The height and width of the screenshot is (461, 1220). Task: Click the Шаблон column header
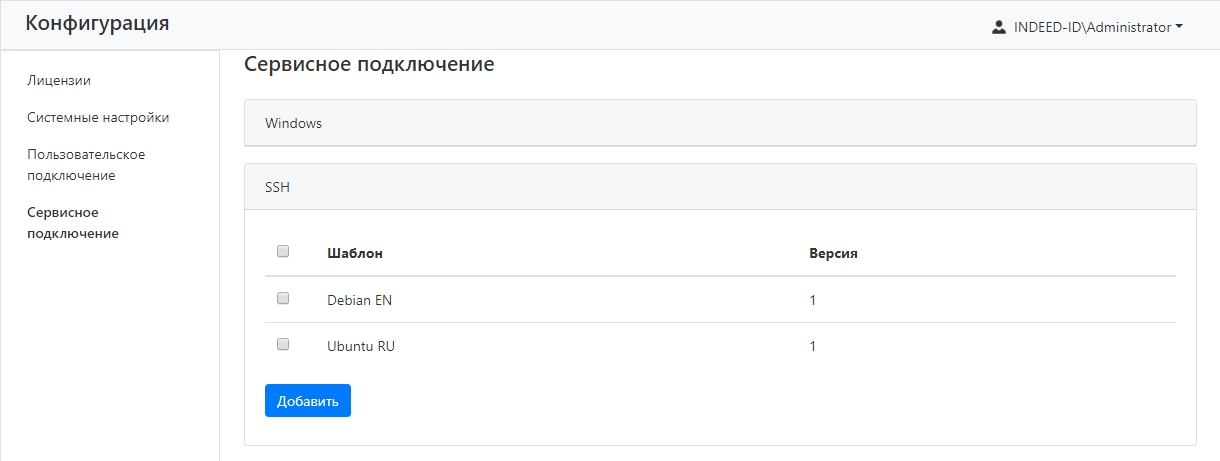tap(355, 253)
